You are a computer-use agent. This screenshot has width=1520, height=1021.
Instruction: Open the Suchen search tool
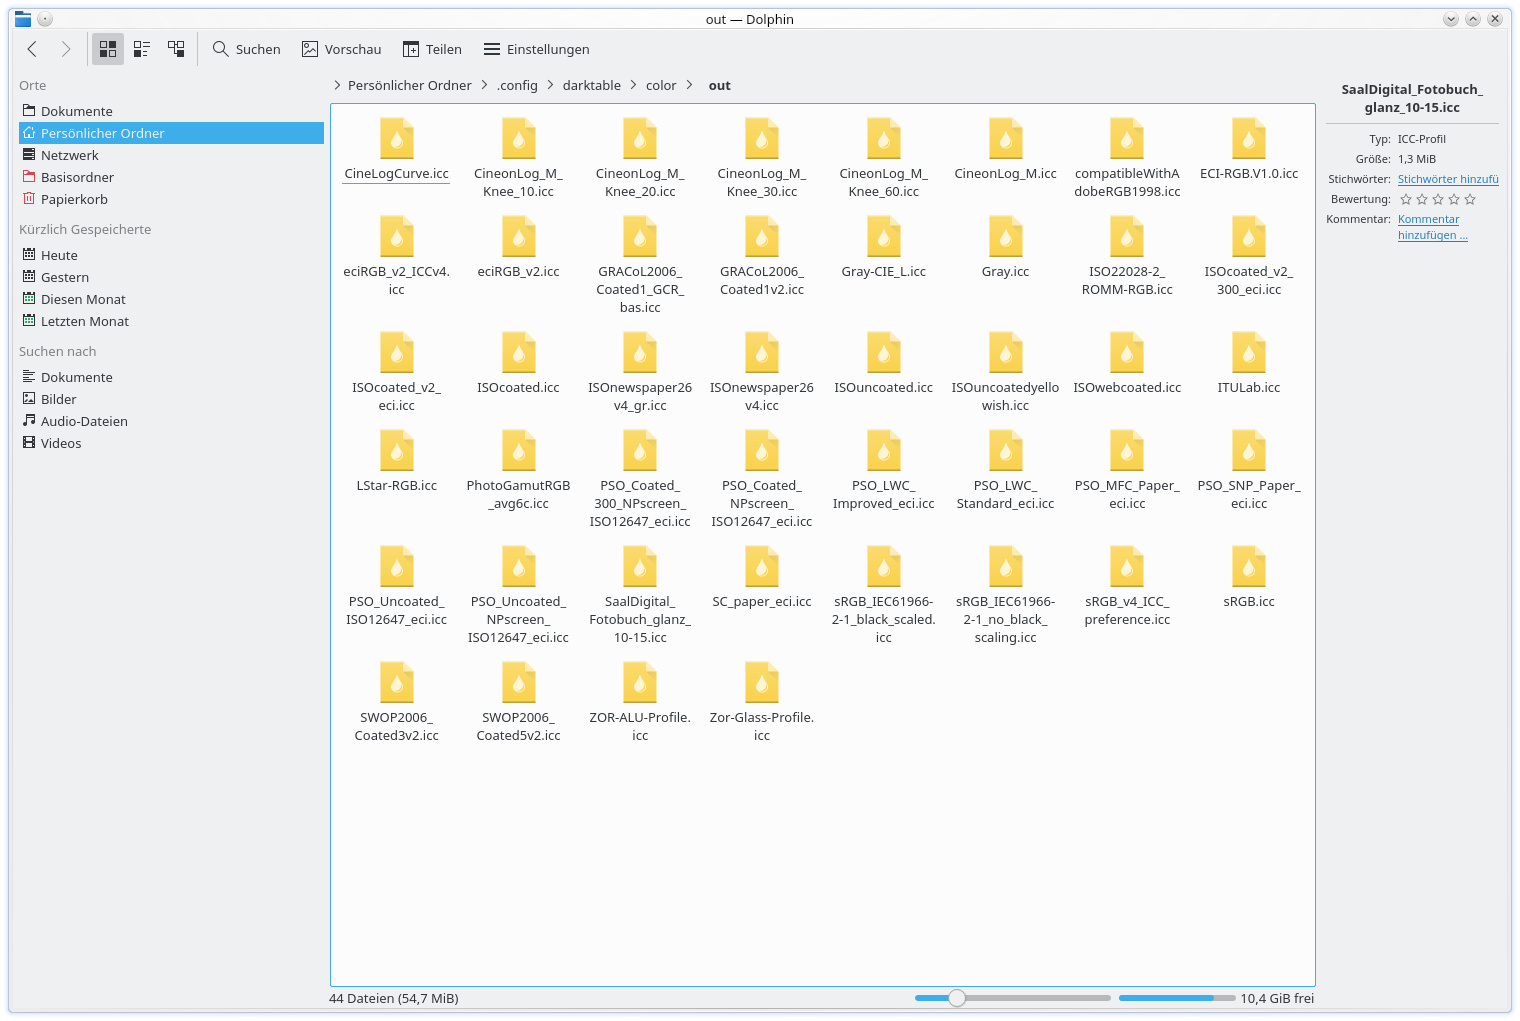point(246,49)
